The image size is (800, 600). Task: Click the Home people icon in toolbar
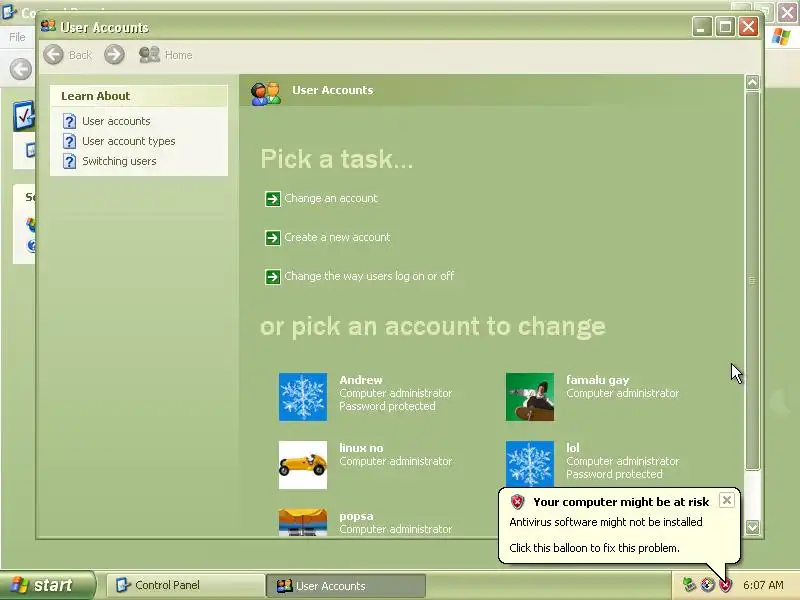(149, 55)
